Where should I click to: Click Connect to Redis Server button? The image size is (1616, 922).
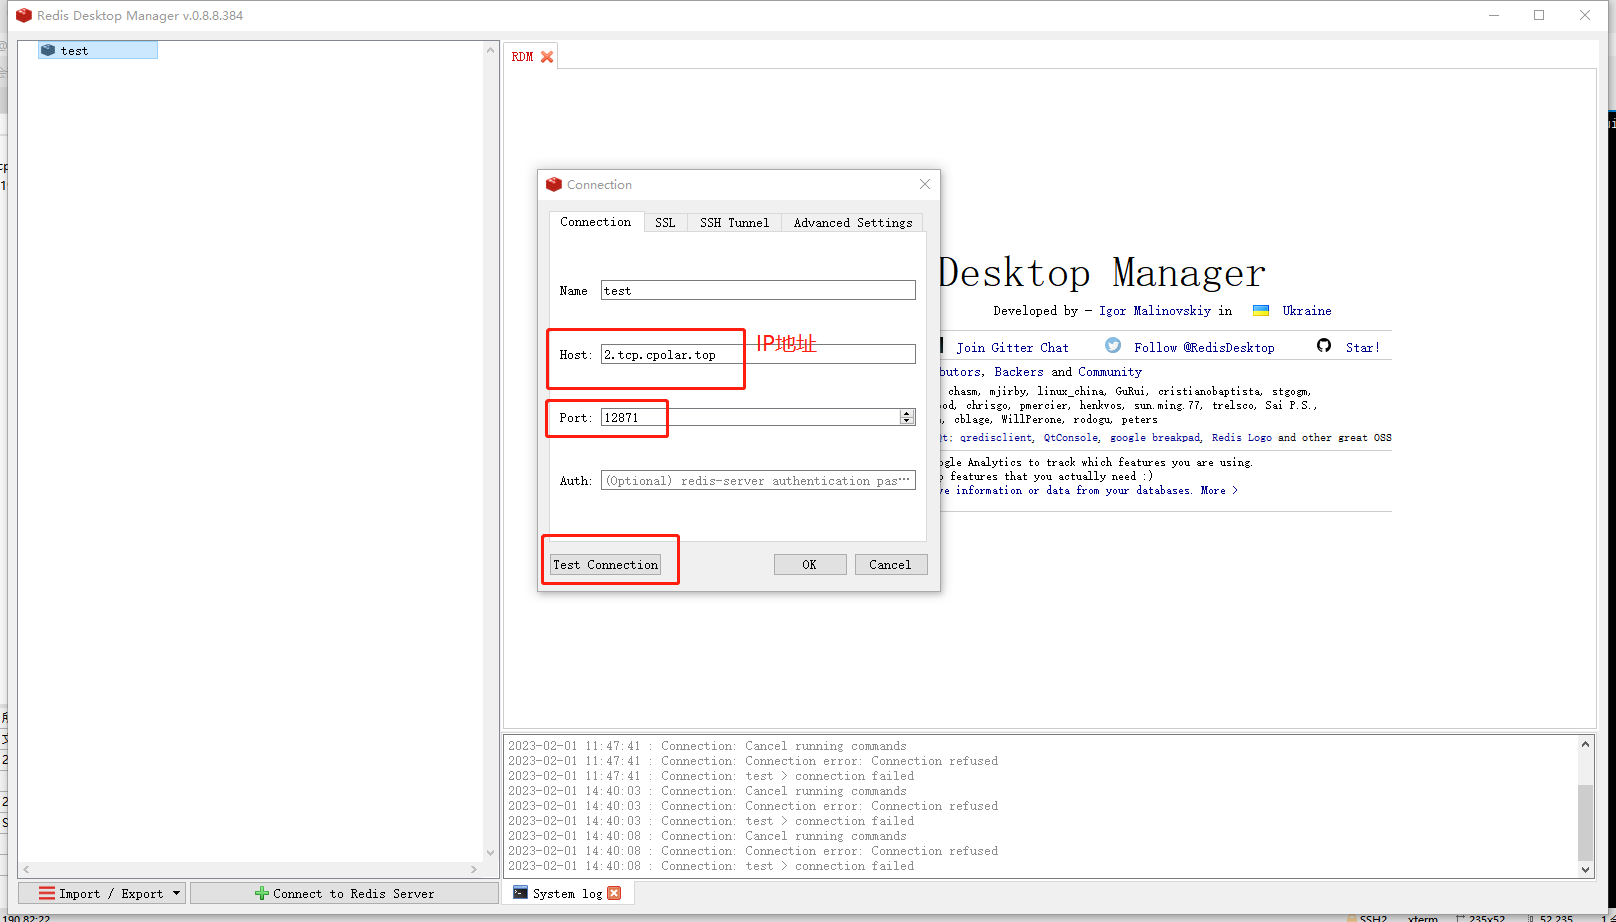[x=344, y=893]
